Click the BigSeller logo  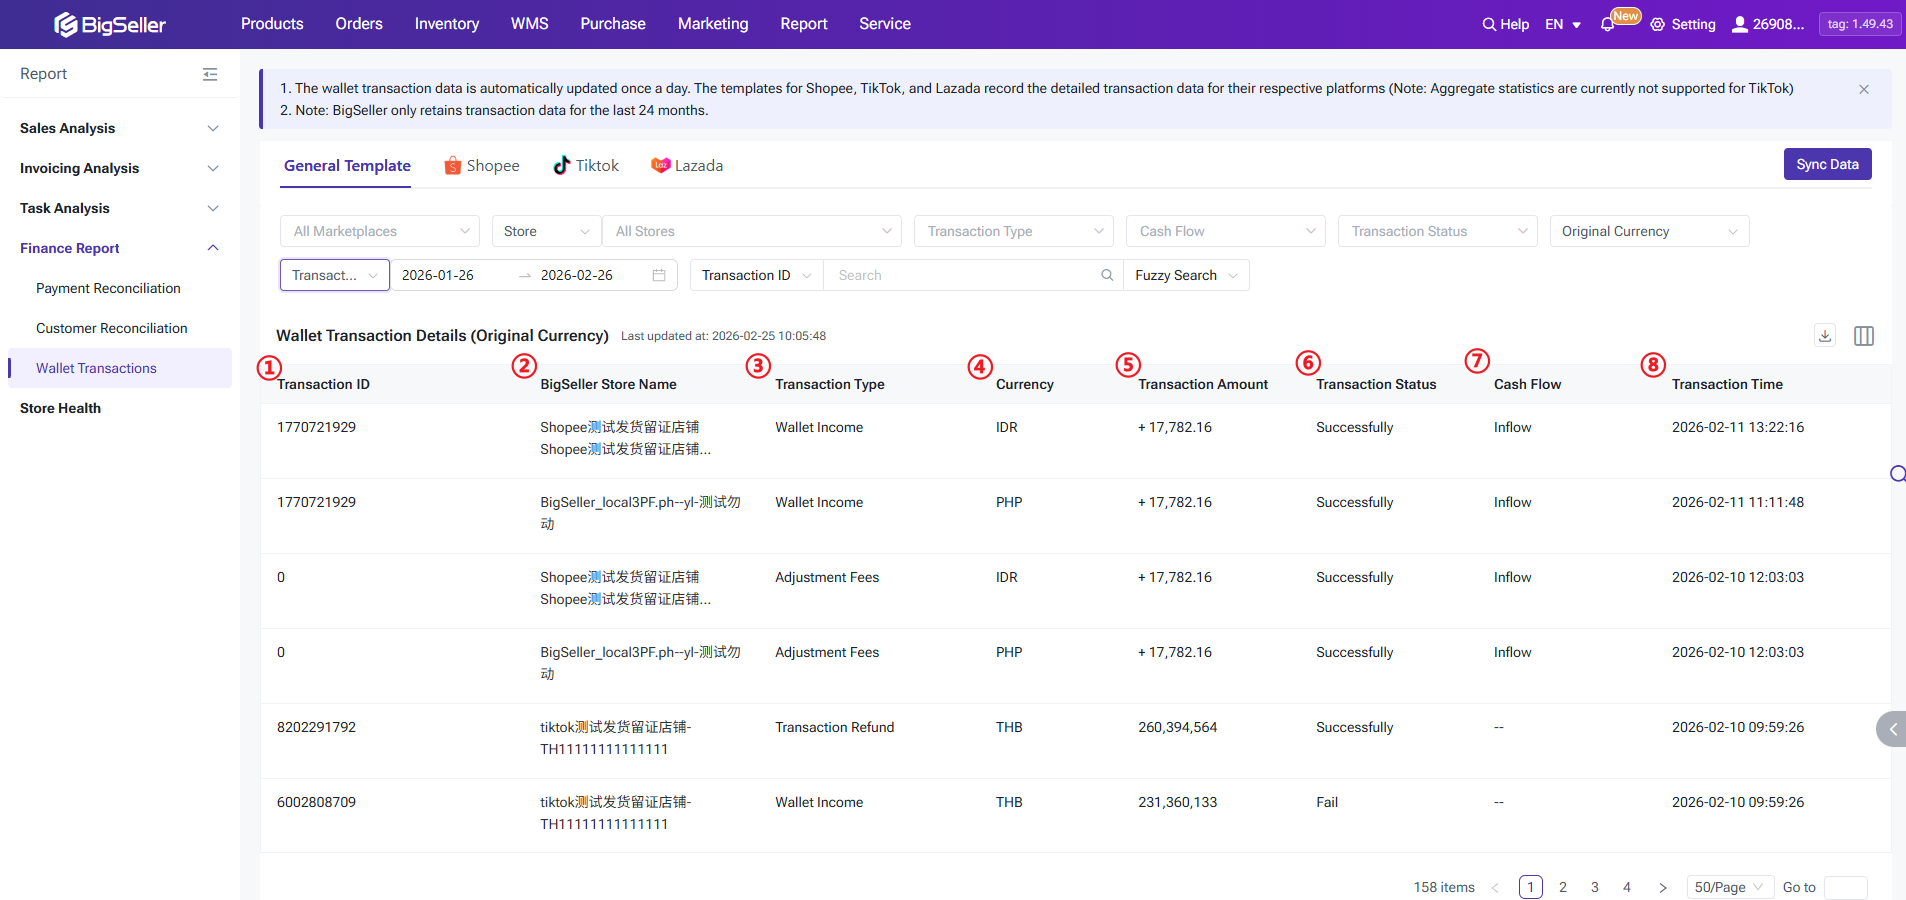point(110,24)
